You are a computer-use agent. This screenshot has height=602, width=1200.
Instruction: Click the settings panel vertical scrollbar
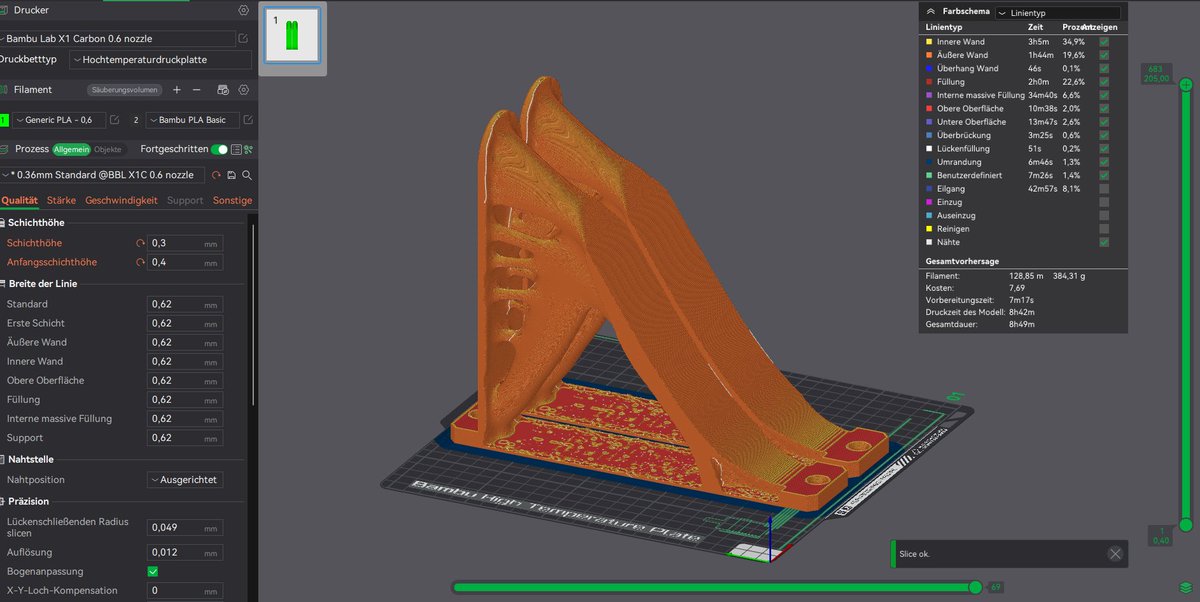pyautogui.click(x=253, y=315)
